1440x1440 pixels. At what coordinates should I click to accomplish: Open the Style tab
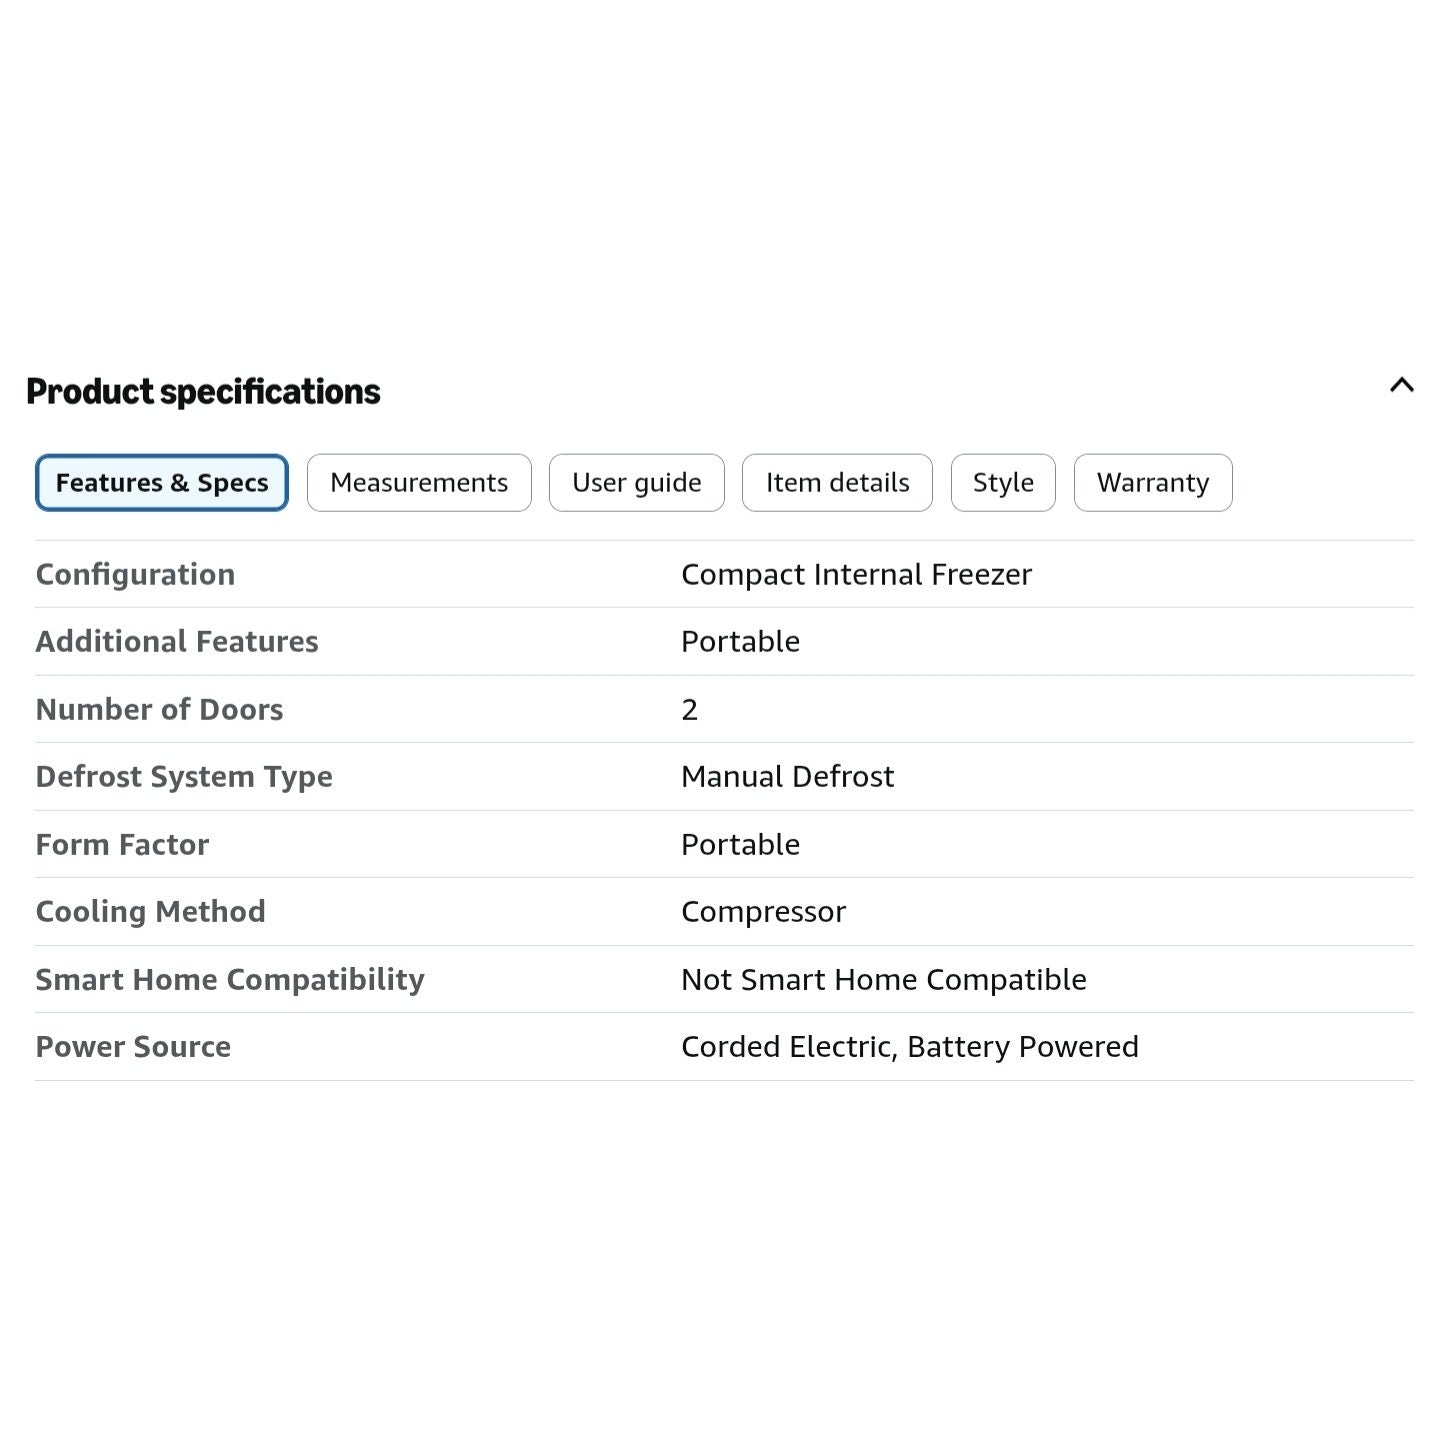[1003, 483]
